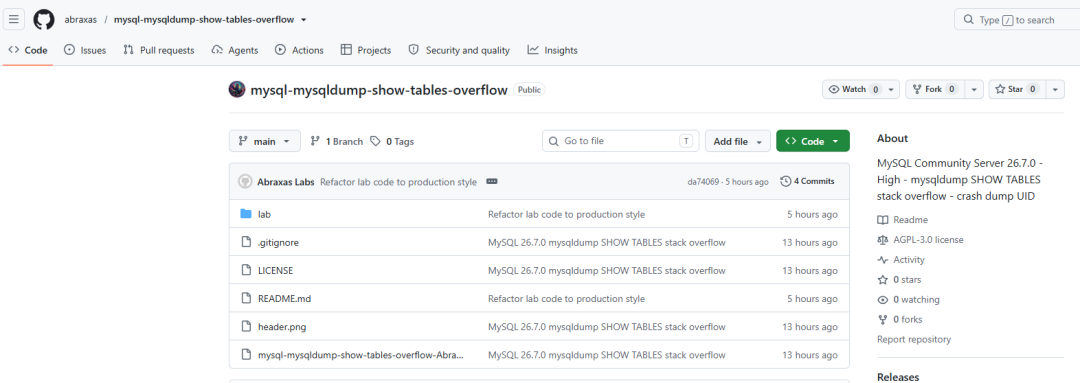Click the file icon beside LICENSE
The height and width of the screenshot is (383, 1080).
246,270
